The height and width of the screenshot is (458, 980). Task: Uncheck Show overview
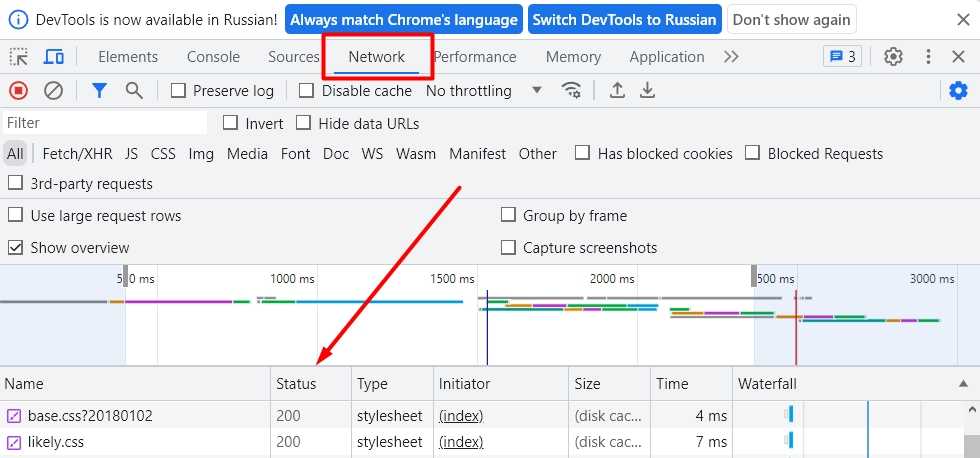point(15,247)
